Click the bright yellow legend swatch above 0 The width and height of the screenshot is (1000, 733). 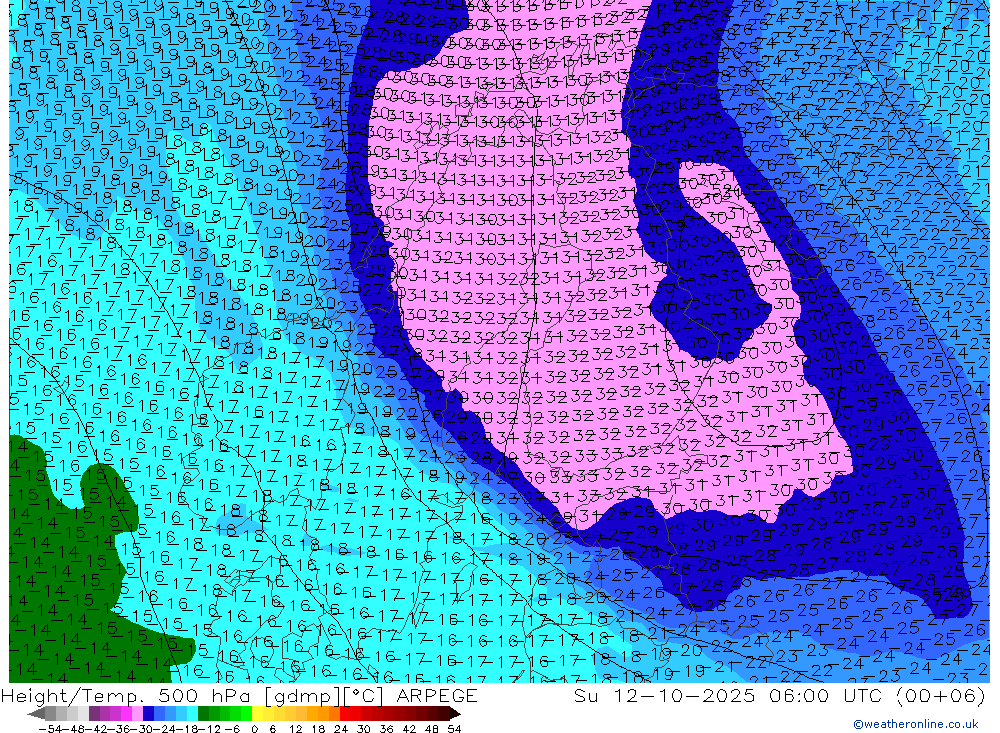pyautogui.click(x=257, y=713)
